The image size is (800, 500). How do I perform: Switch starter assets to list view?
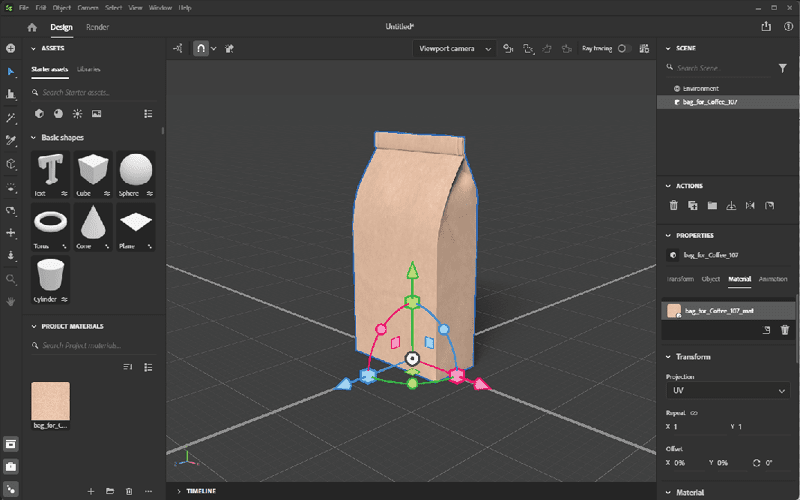(148, 114)
